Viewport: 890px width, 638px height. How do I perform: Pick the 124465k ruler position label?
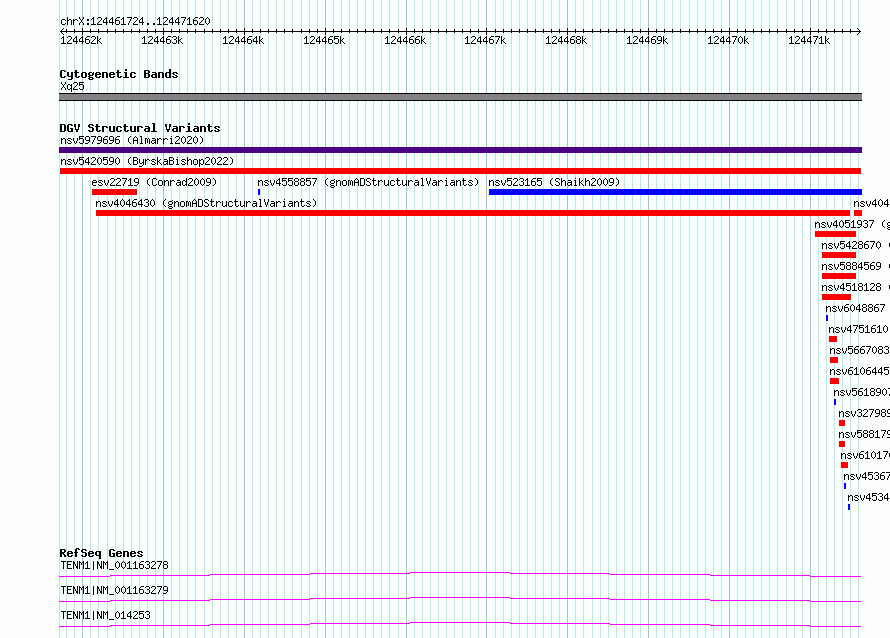coord(324,40)
